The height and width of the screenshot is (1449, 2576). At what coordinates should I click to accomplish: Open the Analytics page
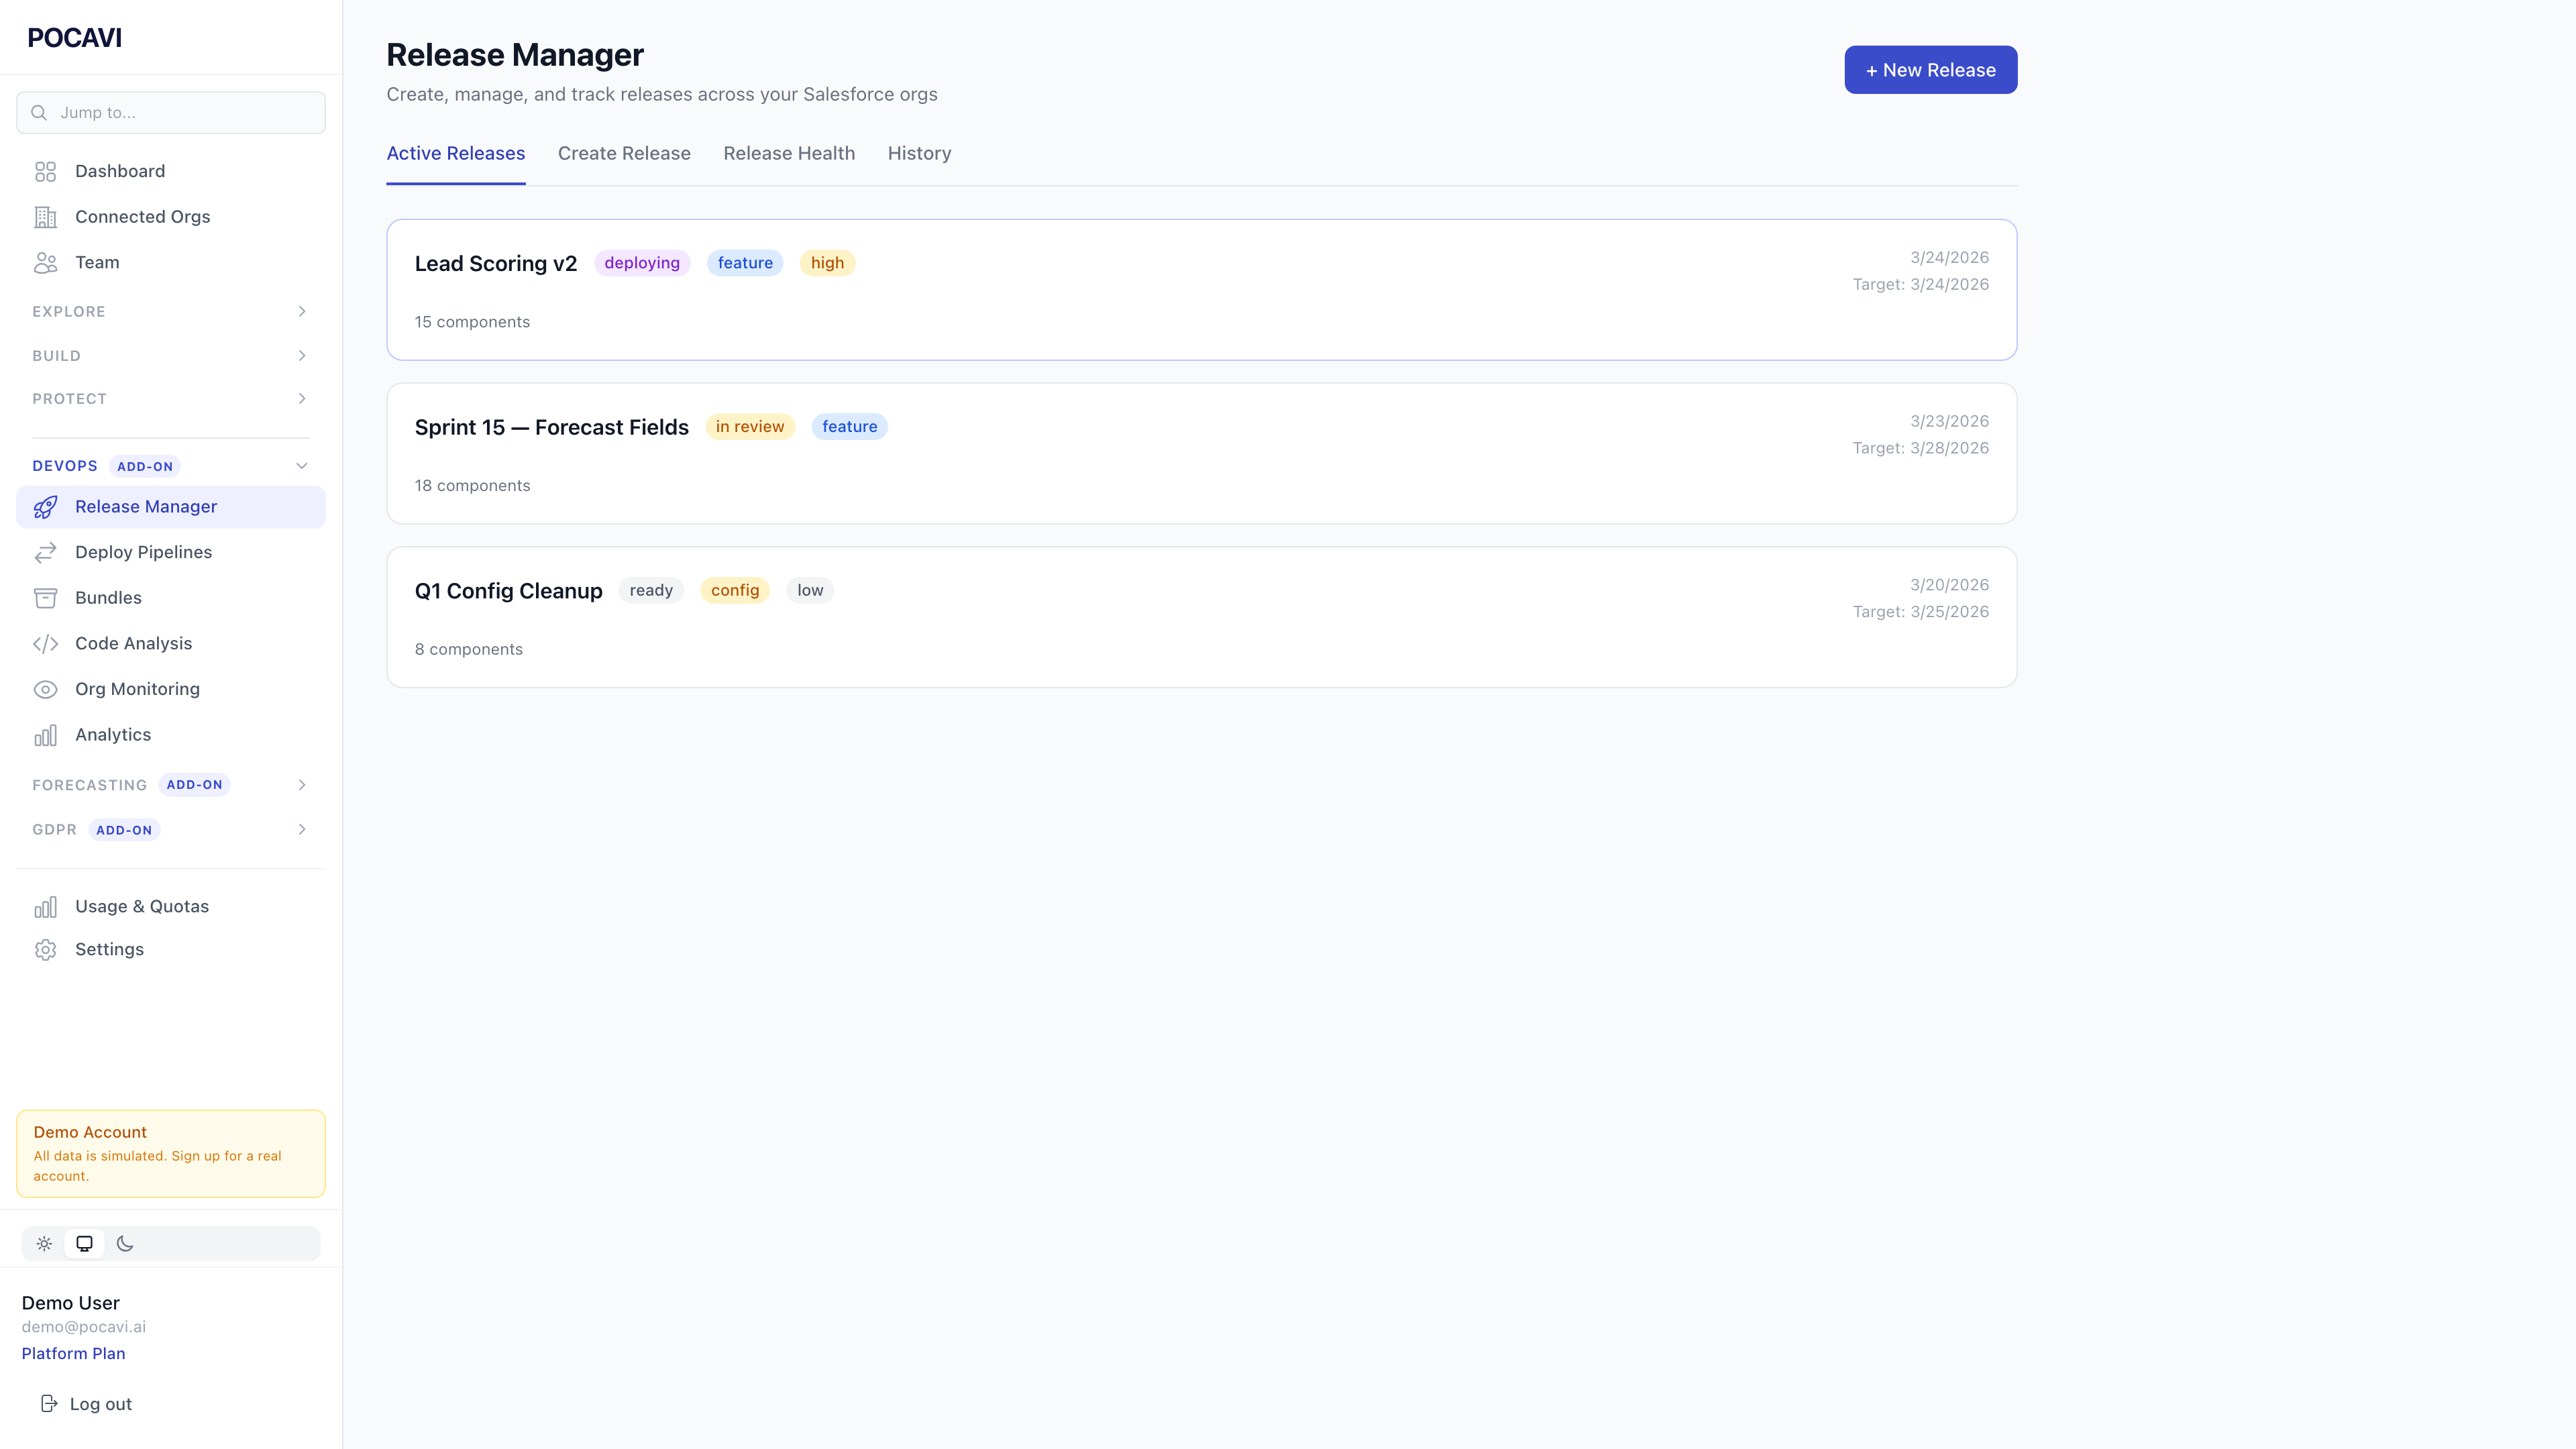(171, 735)
